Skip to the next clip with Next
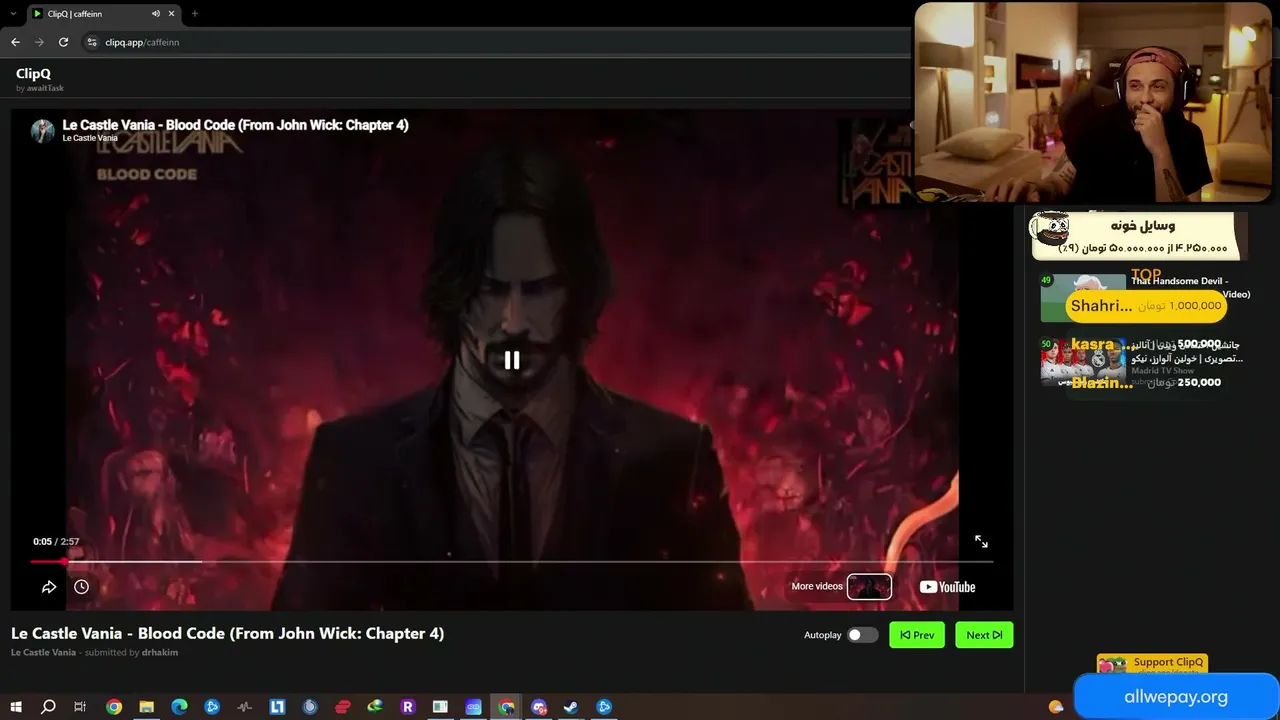1280x720 pixels. pos(984,635)
